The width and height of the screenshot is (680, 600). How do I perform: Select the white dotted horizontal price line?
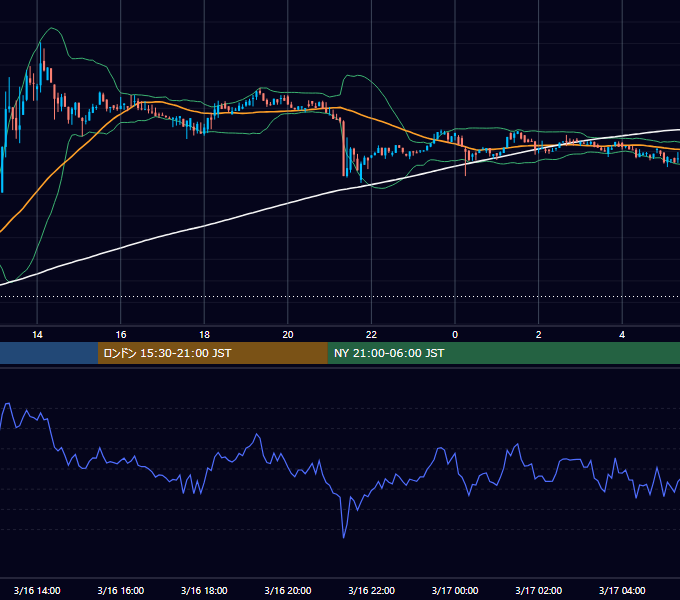click(340, 297)
